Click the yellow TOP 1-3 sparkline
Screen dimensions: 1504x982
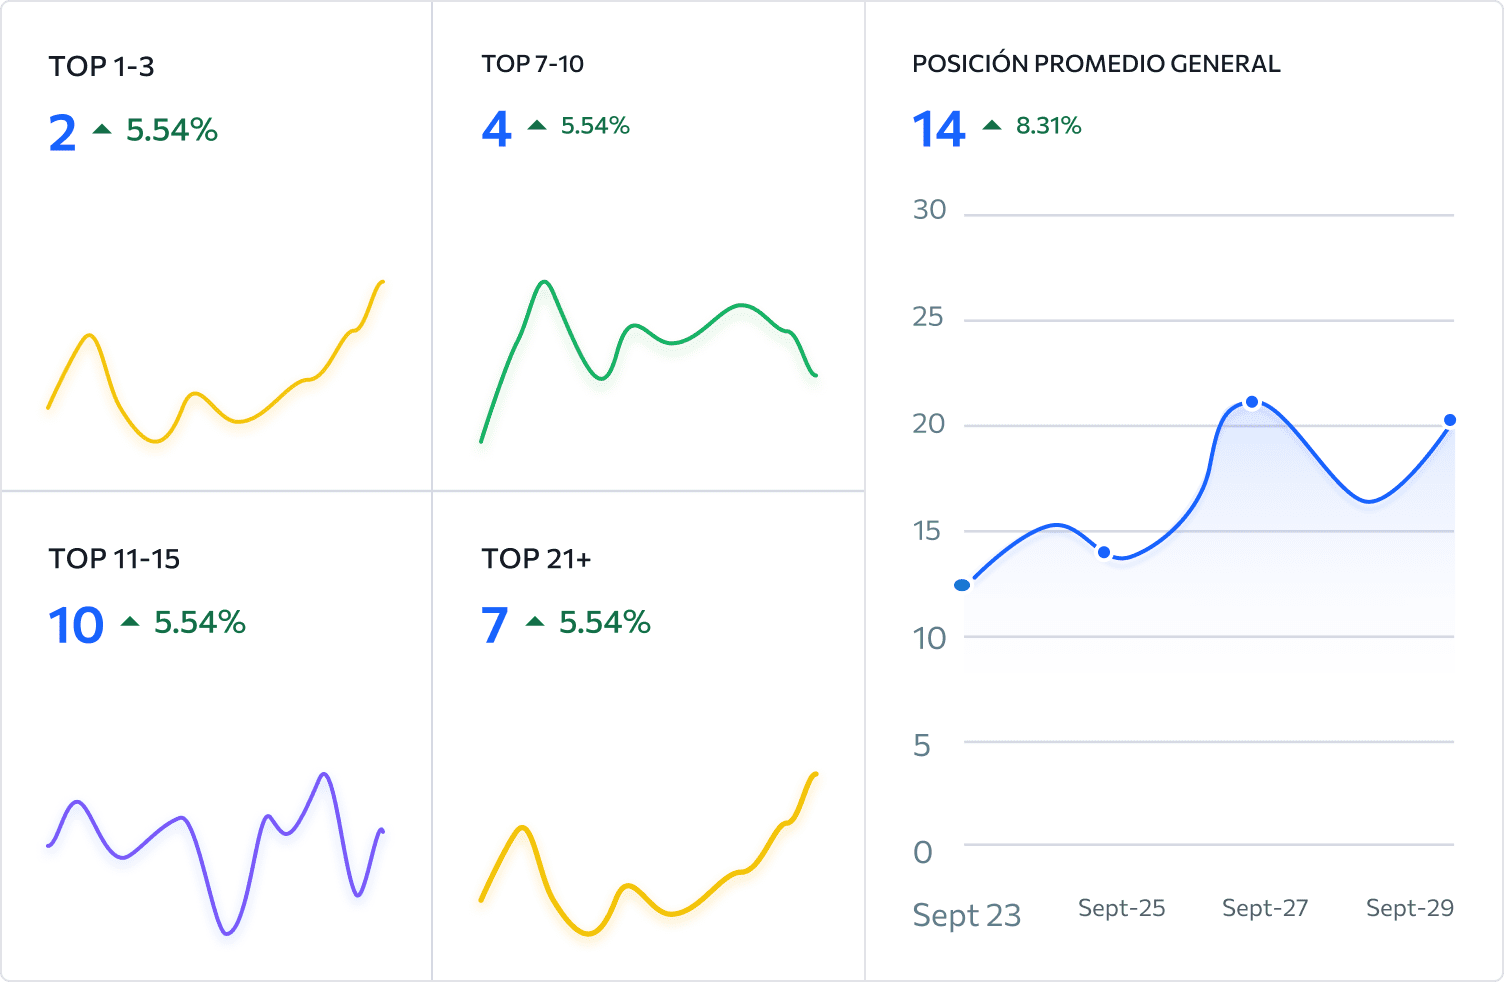216,361
